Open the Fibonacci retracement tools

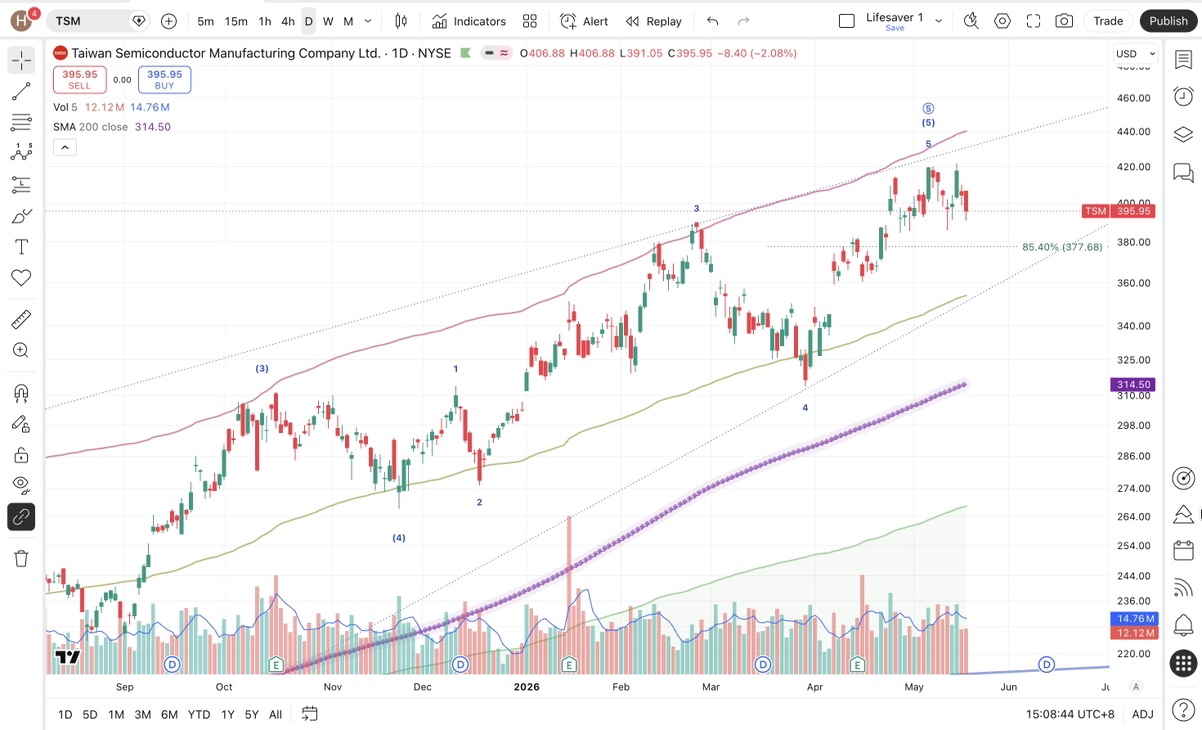[21, 123]
